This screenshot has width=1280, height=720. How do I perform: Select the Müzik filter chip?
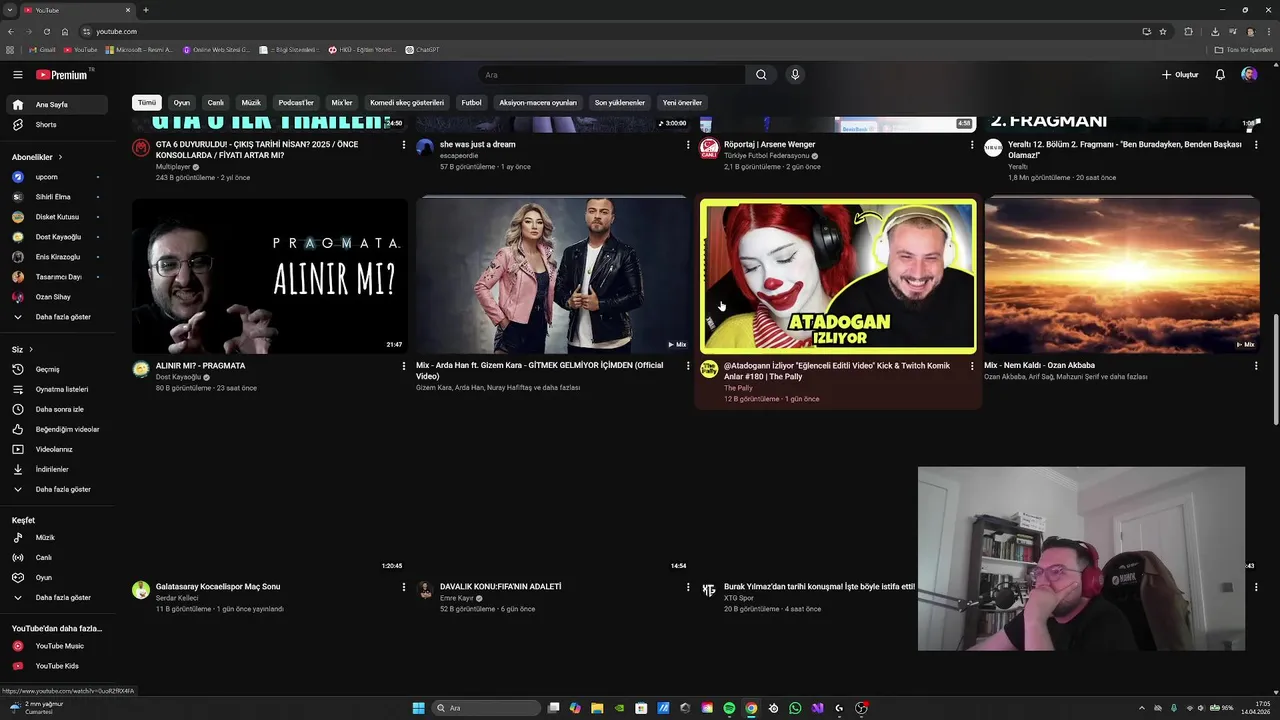251,102
